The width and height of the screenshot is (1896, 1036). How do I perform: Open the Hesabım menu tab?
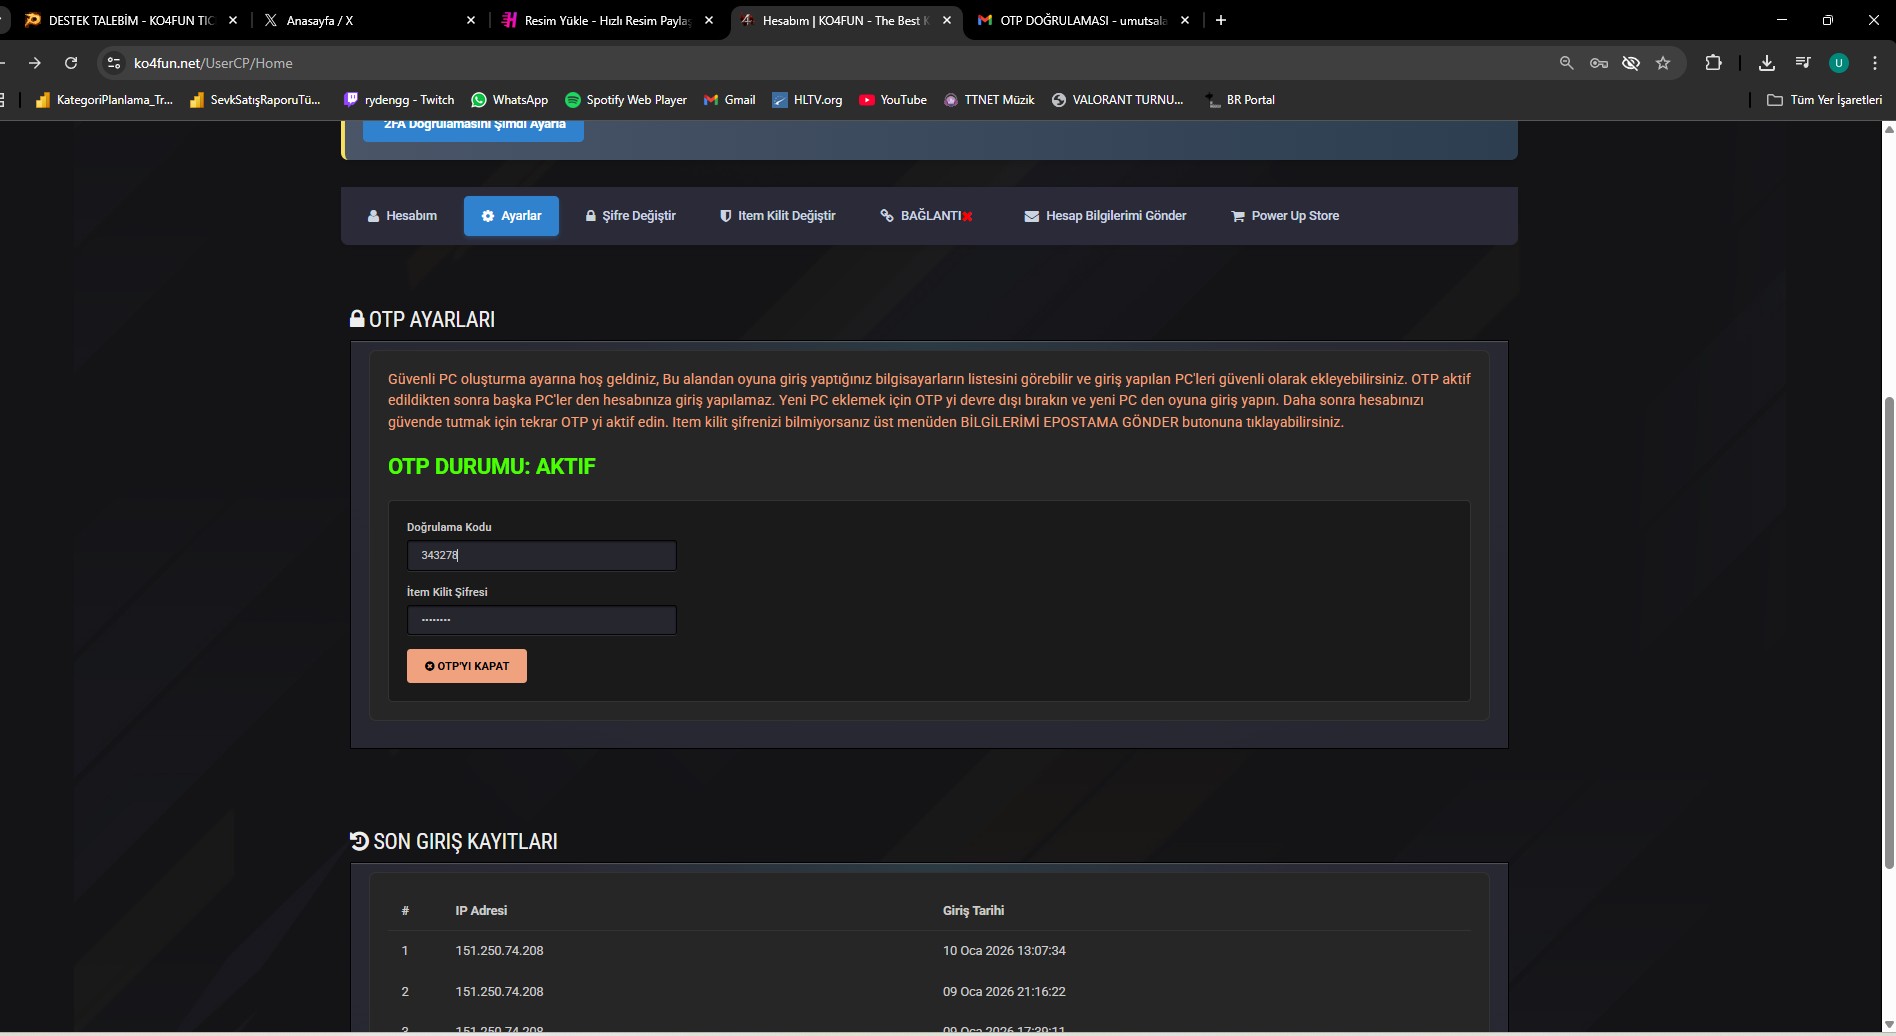pyautogui.click(x=402, y=216)
